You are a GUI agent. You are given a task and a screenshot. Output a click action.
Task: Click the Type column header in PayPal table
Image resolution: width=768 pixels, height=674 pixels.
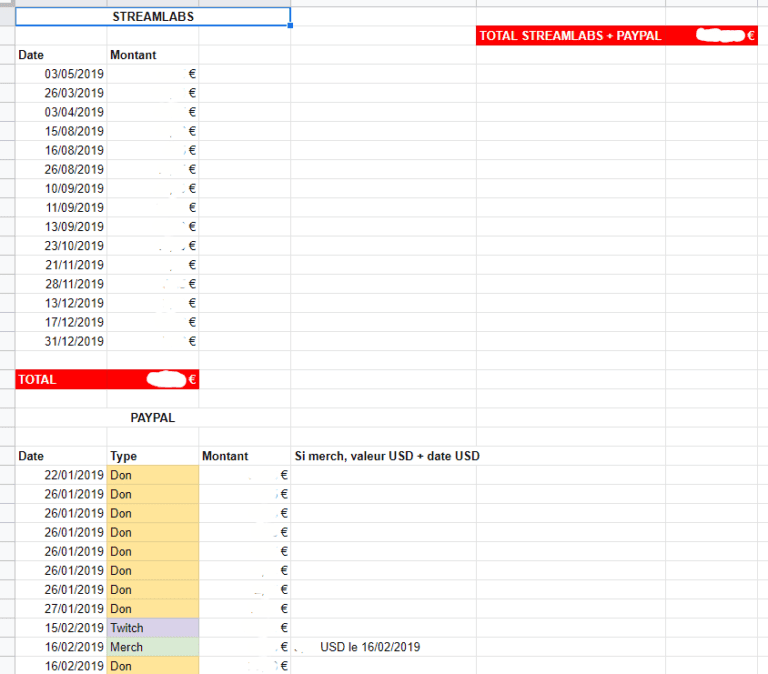tap(153, 456)
